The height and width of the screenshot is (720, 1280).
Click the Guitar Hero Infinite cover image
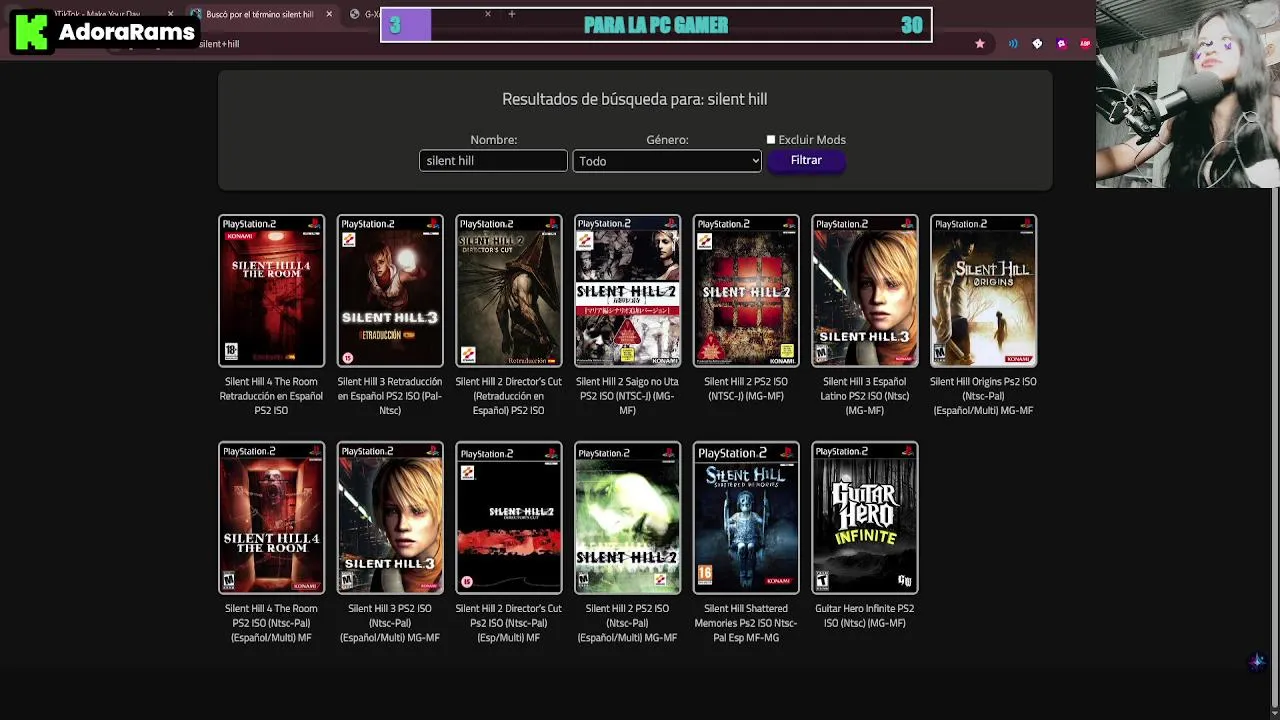pos(864,518)
